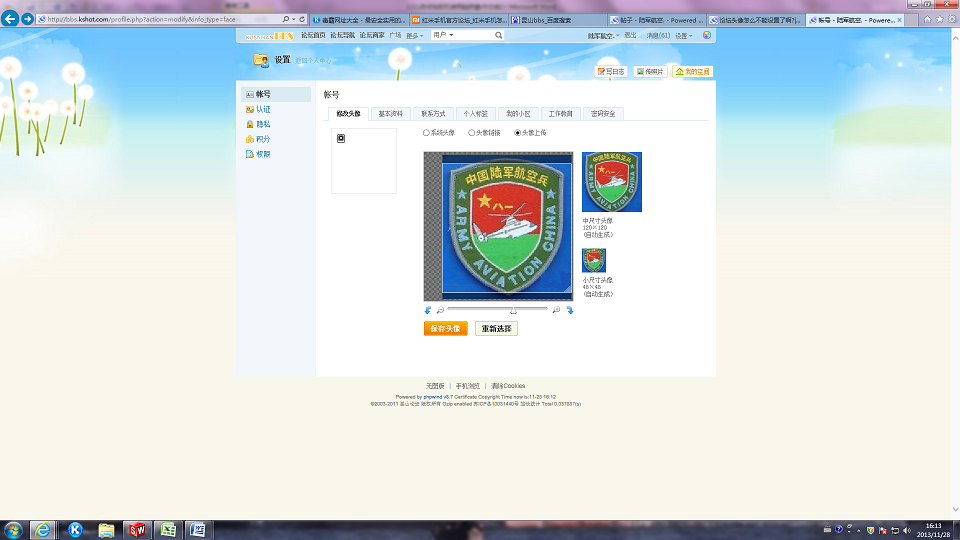This screenshot has width=960, height=540.
Task: Open the 用户 search type dropdown
Action: click(x=443, y=35)
